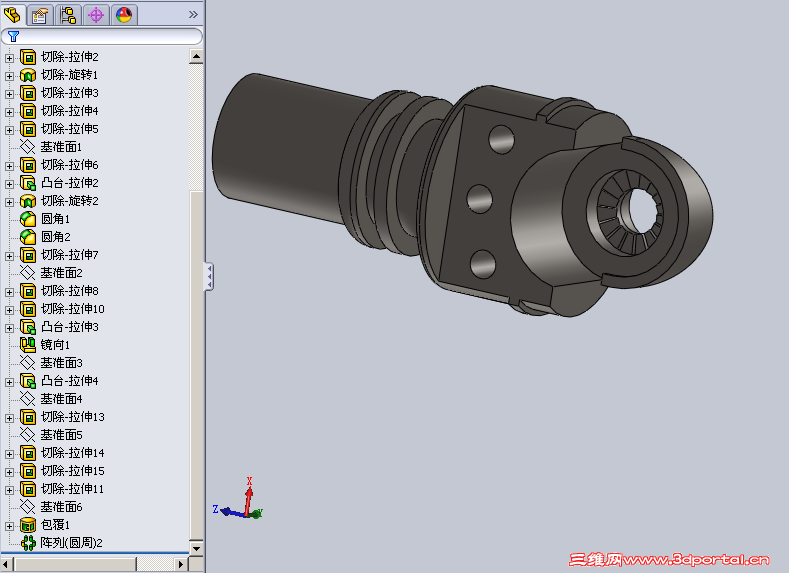Select the 切除-拉伸5 label
789x573 pixels.
(x=69, y=129)
